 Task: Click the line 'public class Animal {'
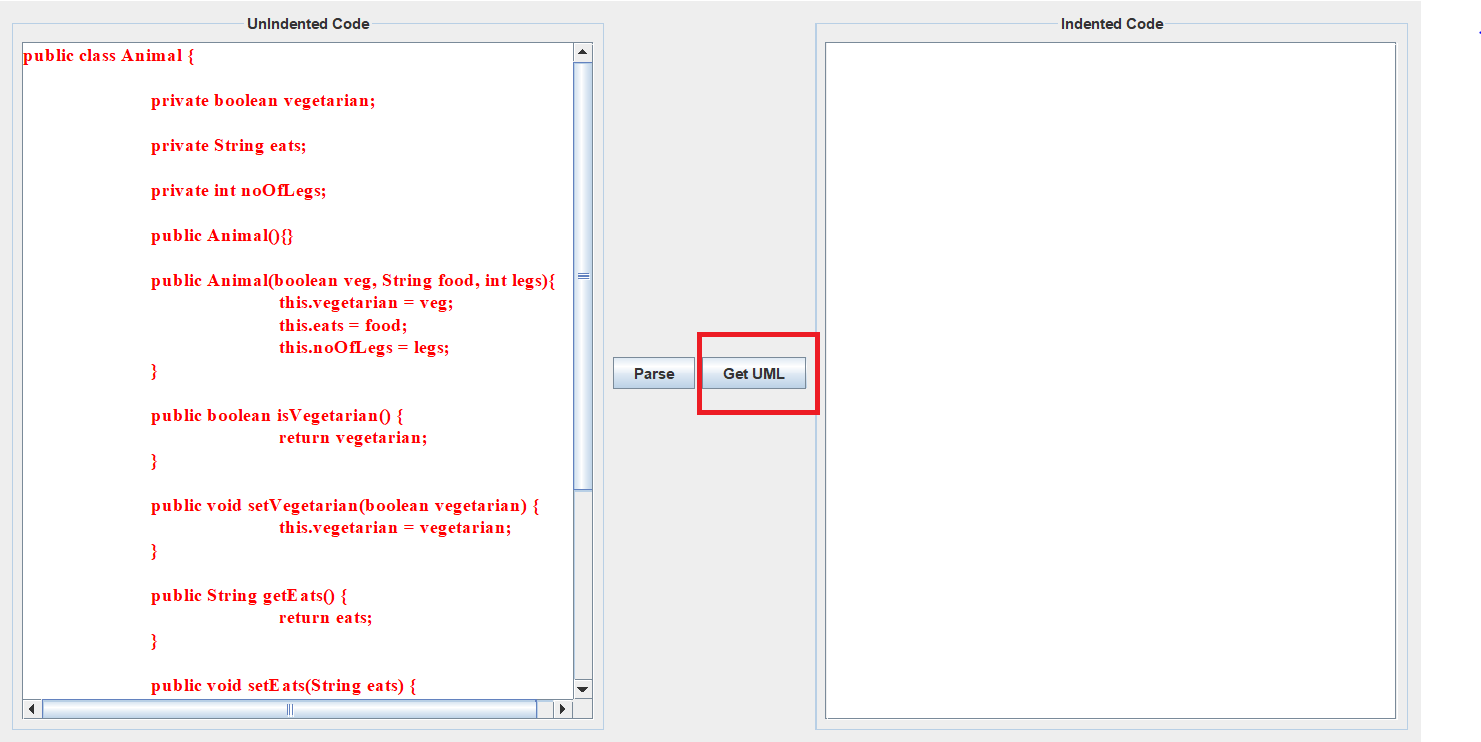pyautogui.click(x=109, y=56)
